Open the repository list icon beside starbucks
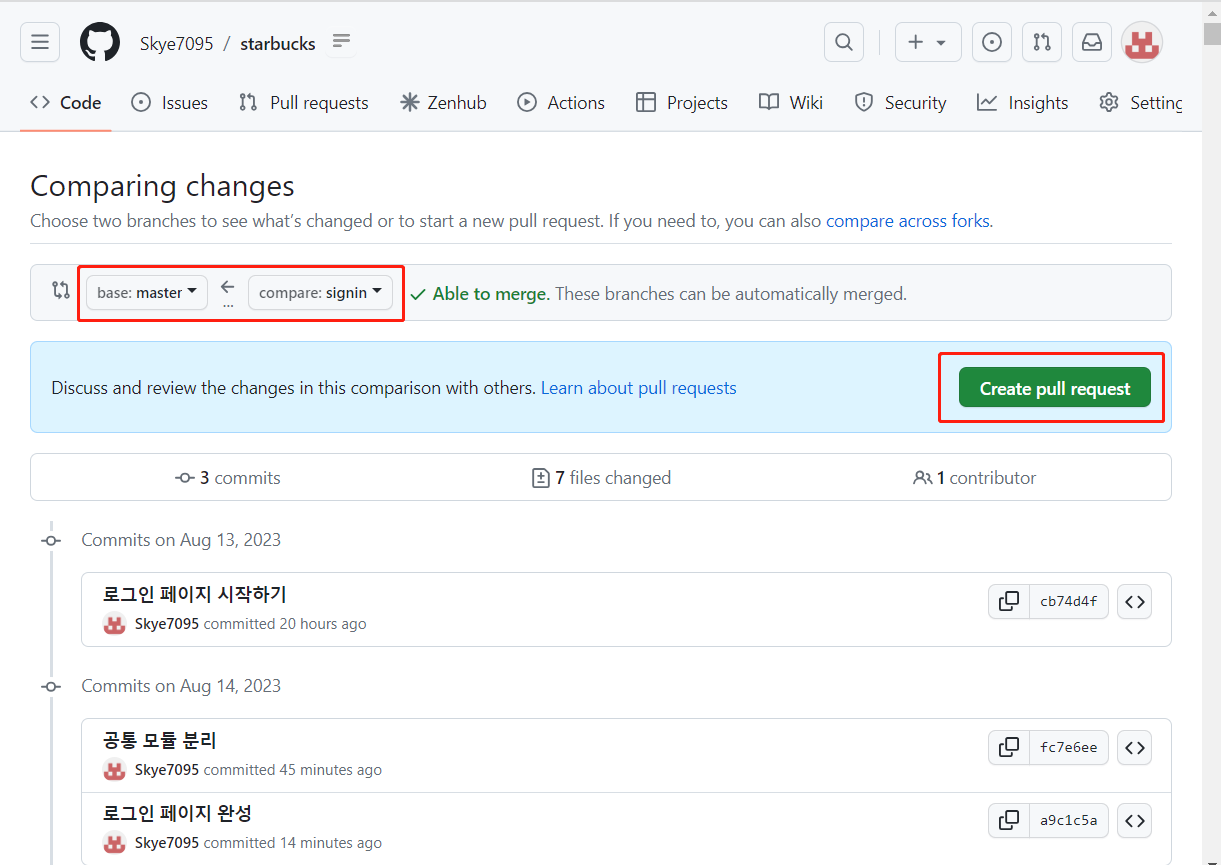This screenshot has height=865, width=1221. coord(342,42)
